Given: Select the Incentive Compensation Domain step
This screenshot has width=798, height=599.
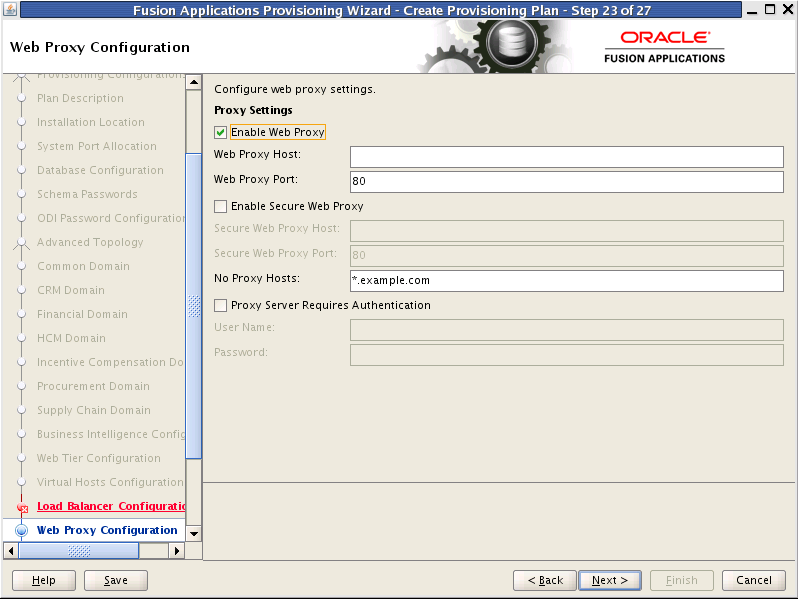Looking at the screenshot, I should [110, 362].
